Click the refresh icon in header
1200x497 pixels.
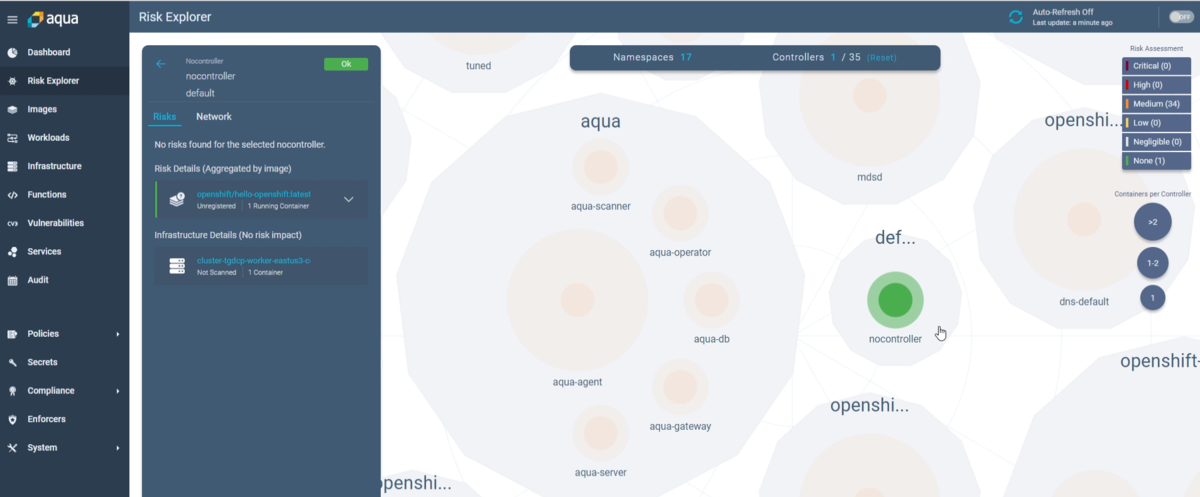click(1016, 17)
